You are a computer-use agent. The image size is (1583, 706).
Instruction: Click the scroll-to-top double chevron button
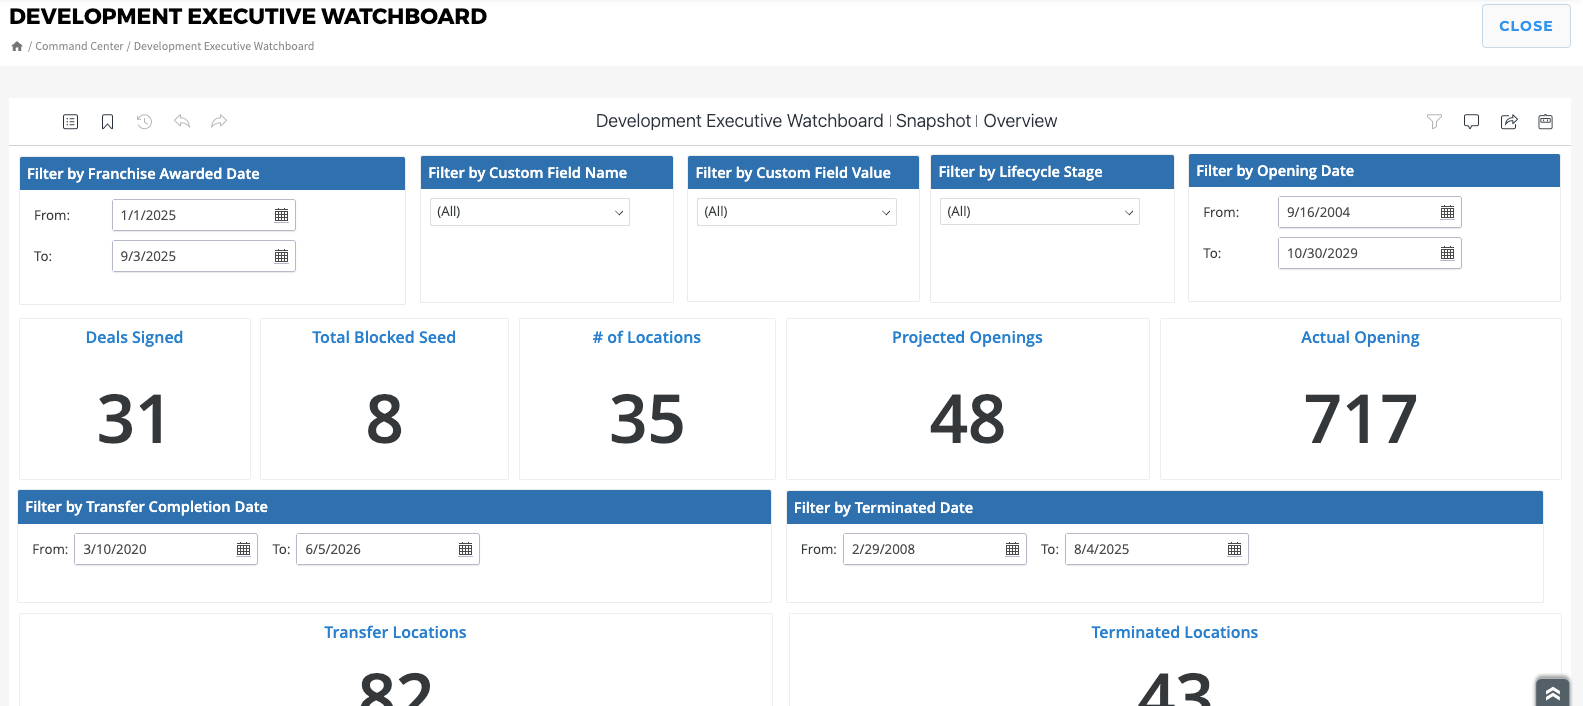coord(1552,692)
